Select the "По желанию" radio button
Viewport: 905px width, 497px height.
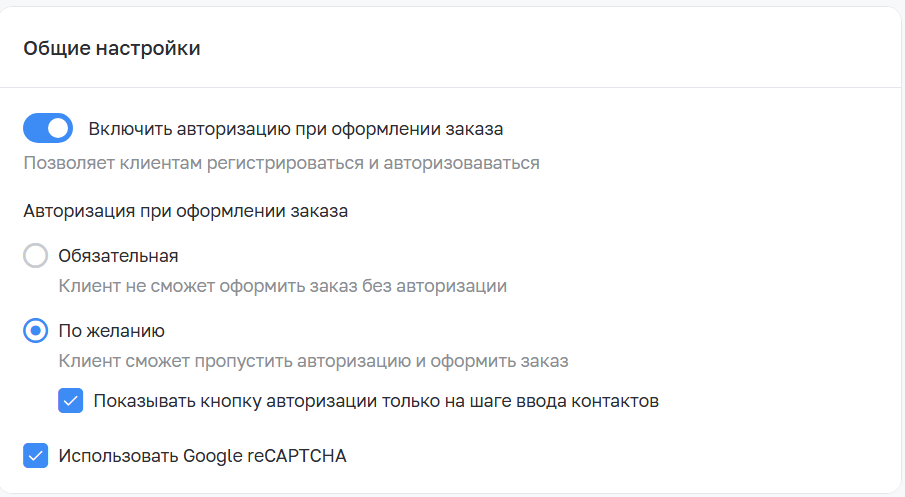(x=35, y=331)
